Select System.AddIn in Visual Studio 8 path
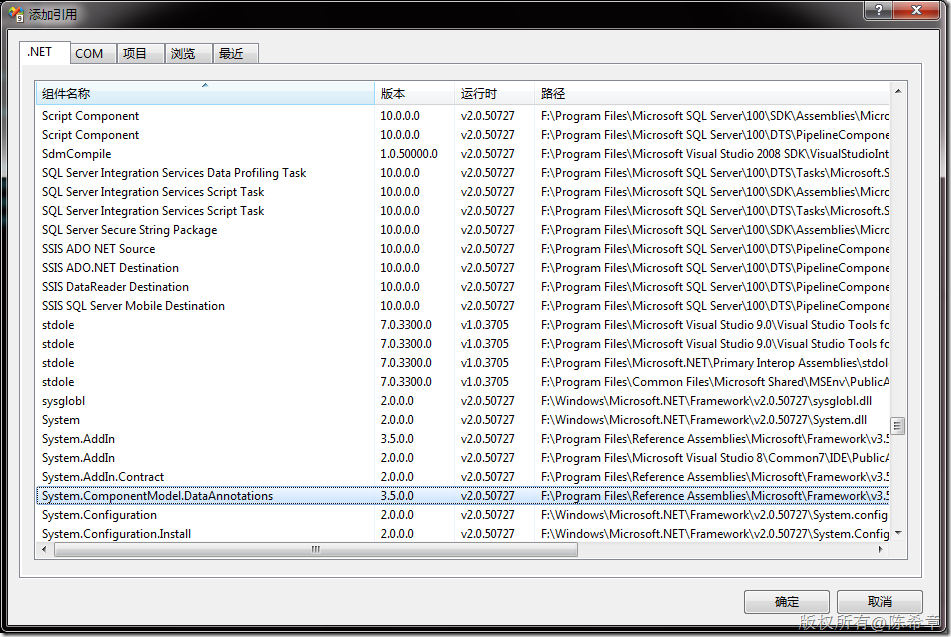Image resolution: width=951 pixels, height=637 pixels. coord(463,457)
